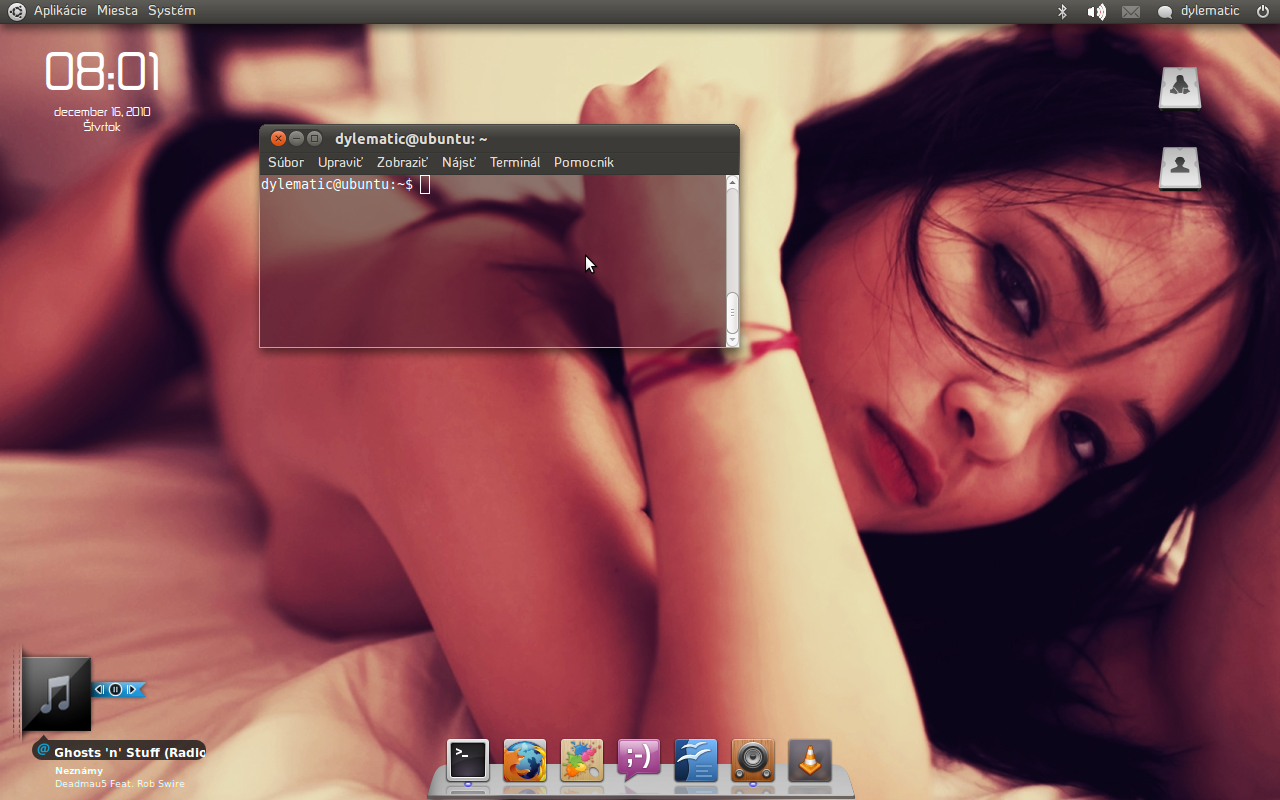Open terminal Zobraziť menu
This screenshot has height=800, width=1280.
tap(403, 162)
